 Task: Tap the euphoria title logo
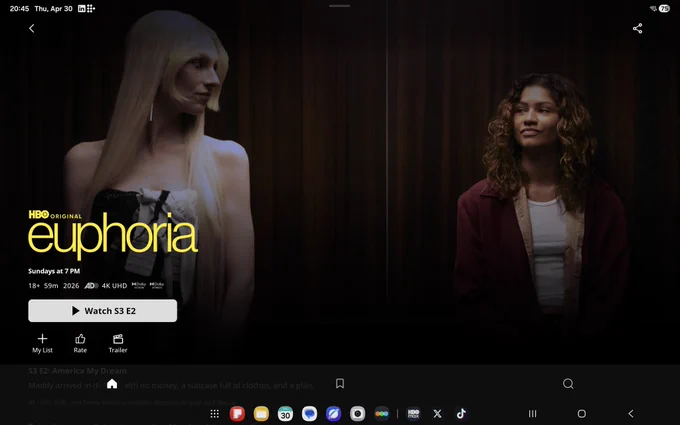click(x=113, y=235)
